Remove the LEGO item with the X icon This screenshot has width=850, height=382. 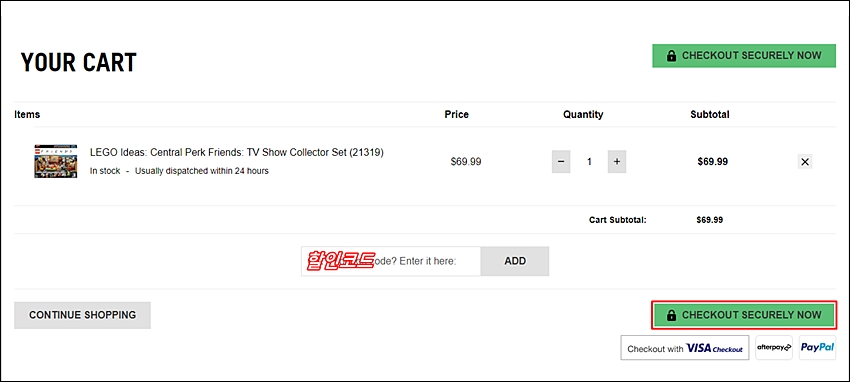(x=805, y=161)
